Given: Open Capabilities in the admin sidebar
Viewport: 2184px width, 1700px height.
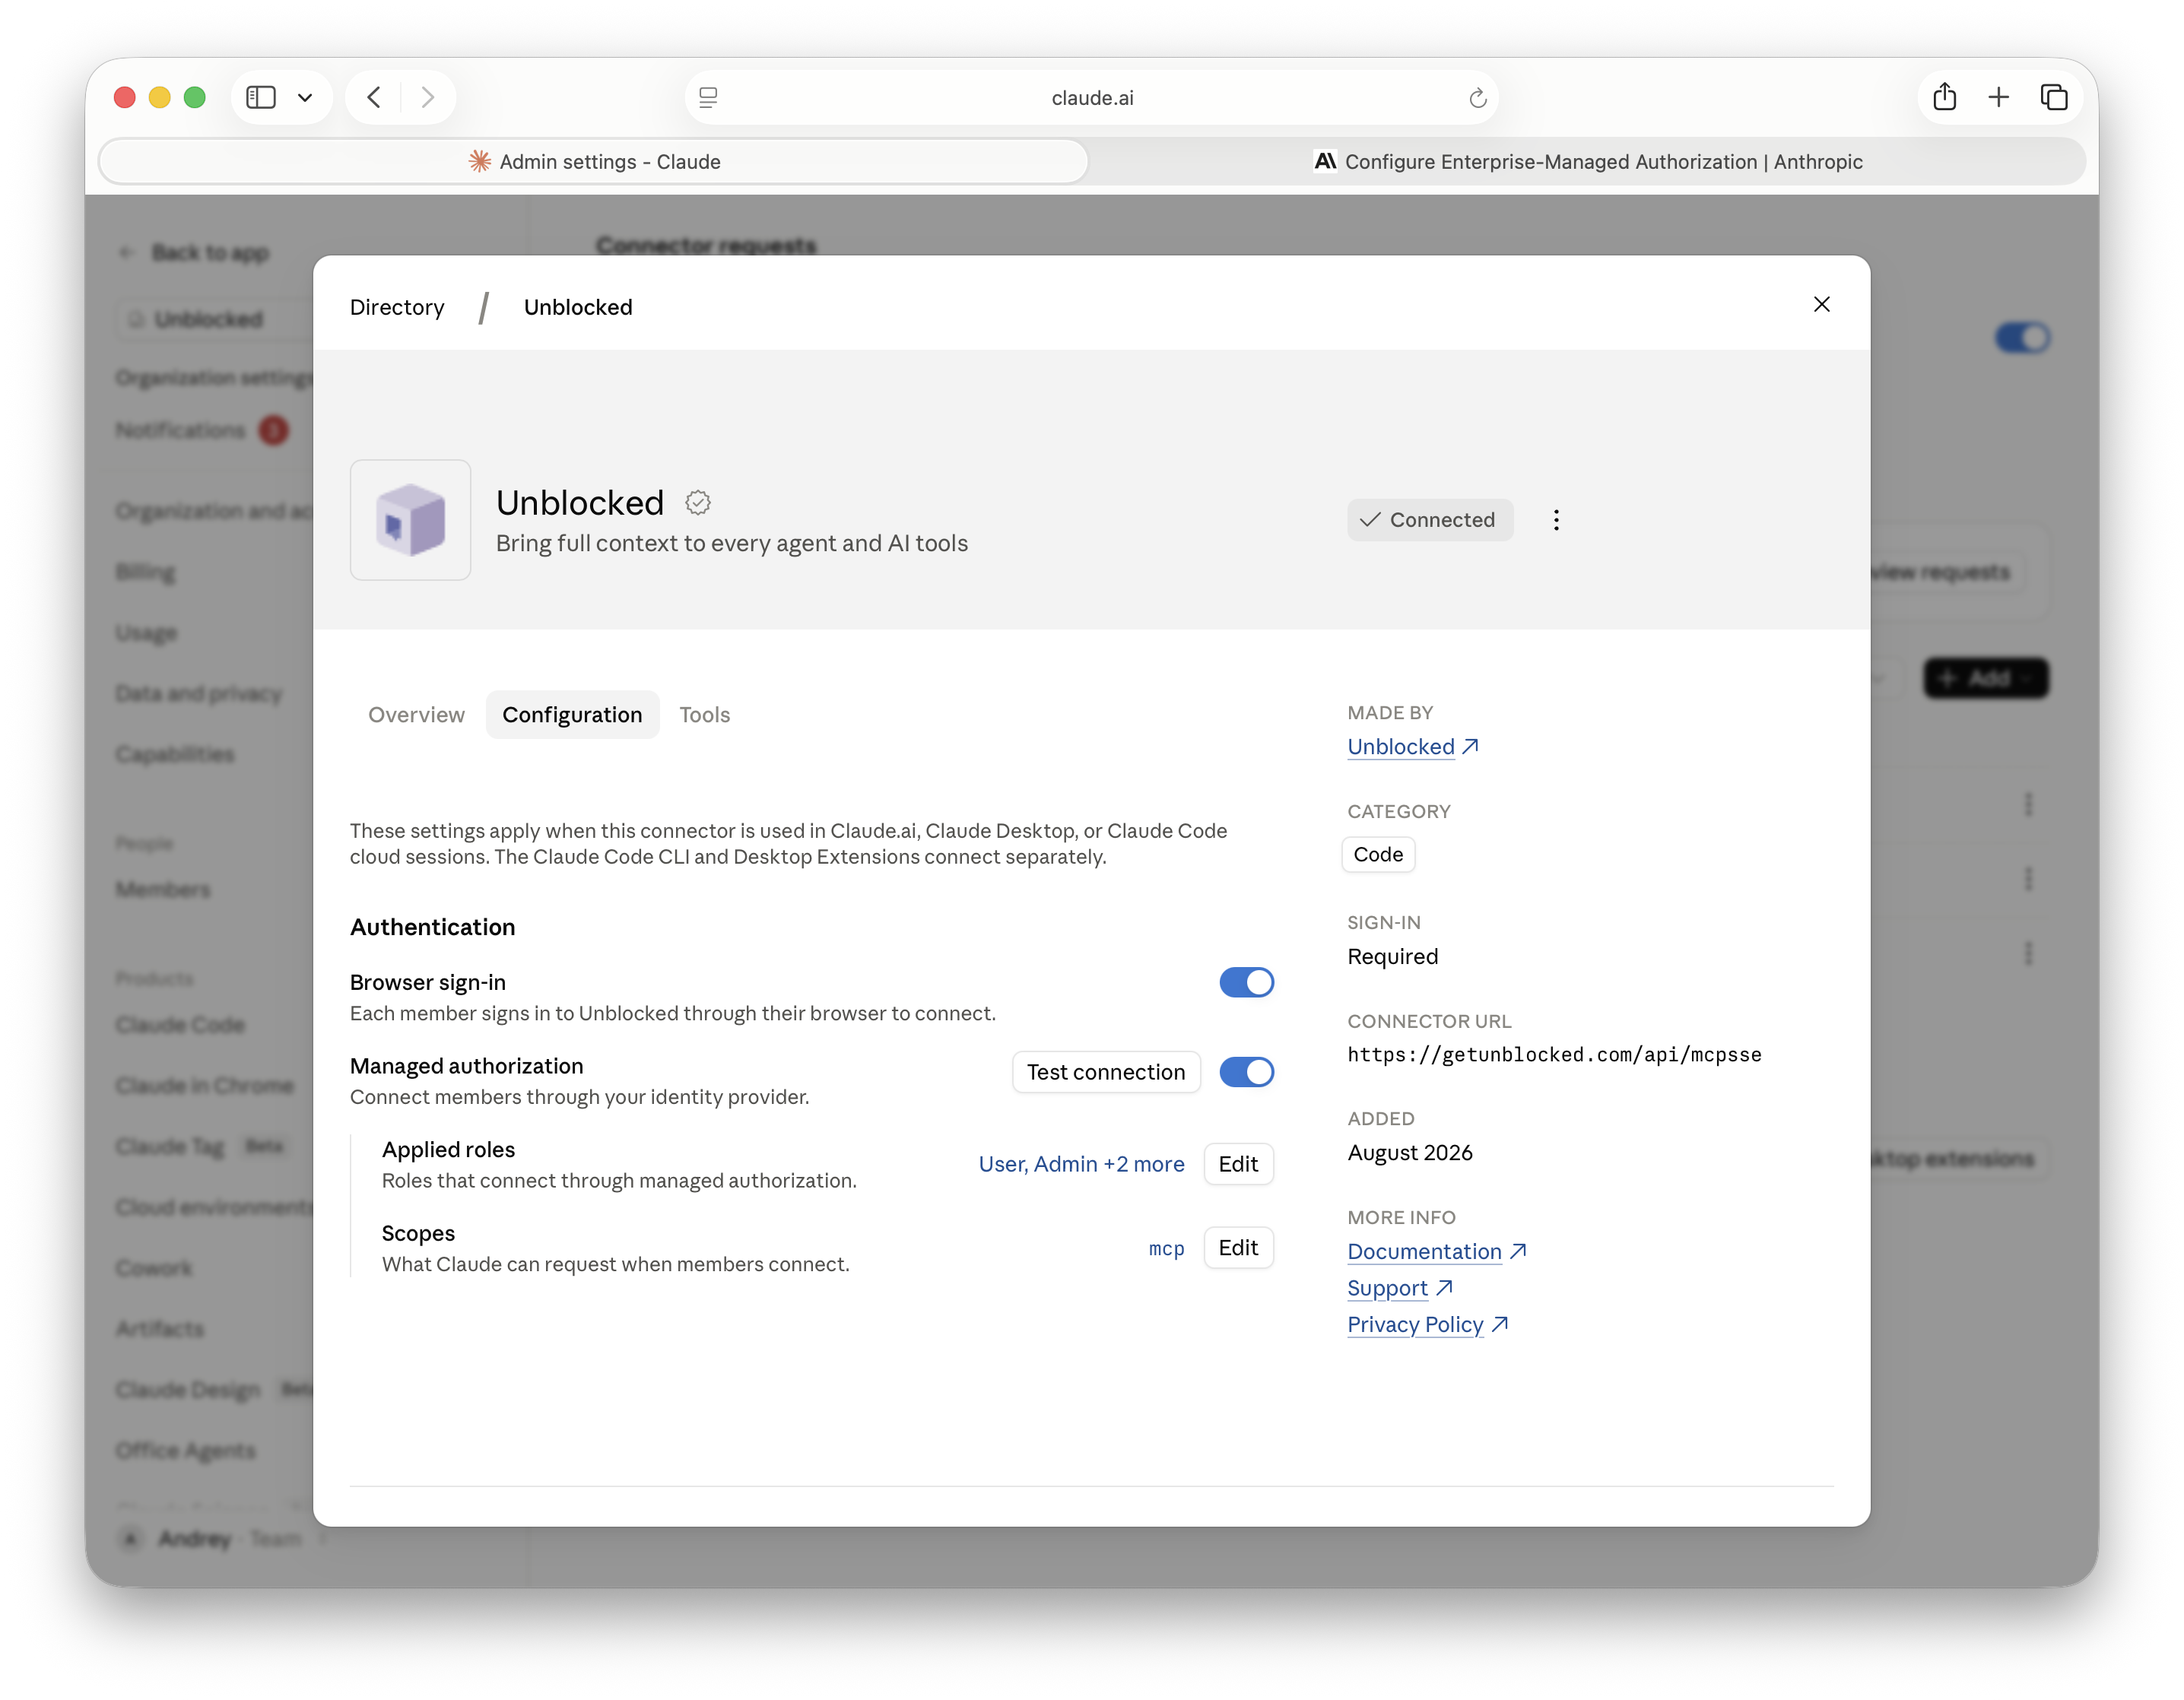Looking at the screenshot, I should click(x=175, y=754).
